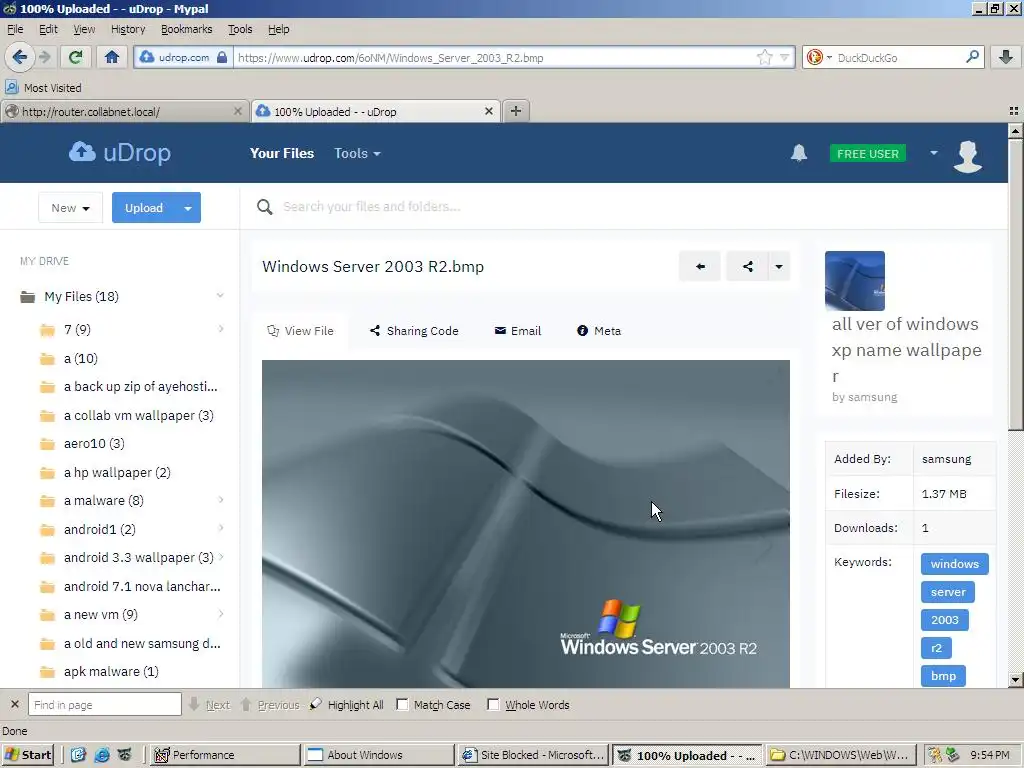Switch to the Performance taskbar window
The image size is (1024, 768).
point(225,755)
